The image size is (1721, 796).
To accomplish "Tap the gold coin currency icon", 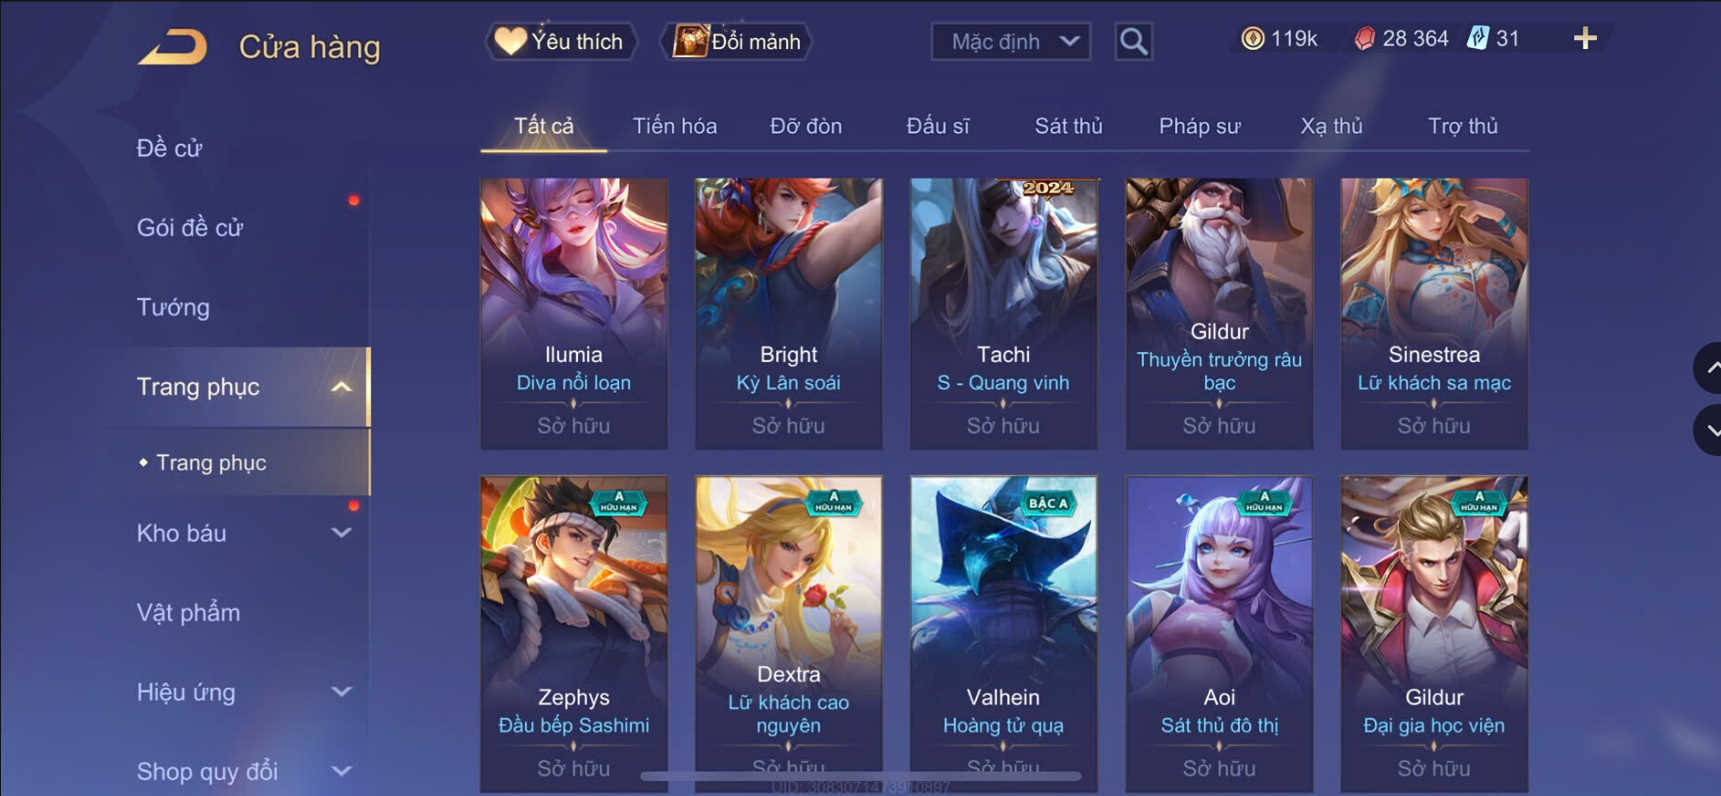I will click(1252, 39).
